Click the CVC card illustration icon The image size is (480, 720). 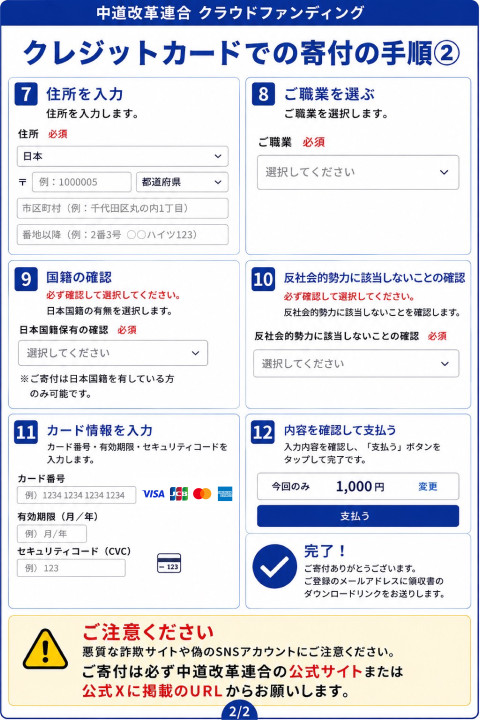tap(169, 563)
